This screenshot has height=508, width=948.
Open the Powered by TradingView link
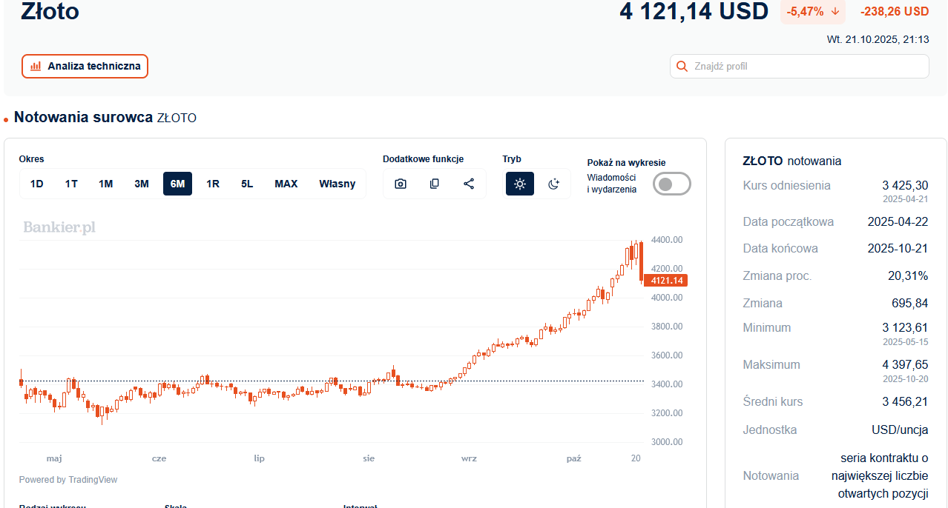point(68,480)
